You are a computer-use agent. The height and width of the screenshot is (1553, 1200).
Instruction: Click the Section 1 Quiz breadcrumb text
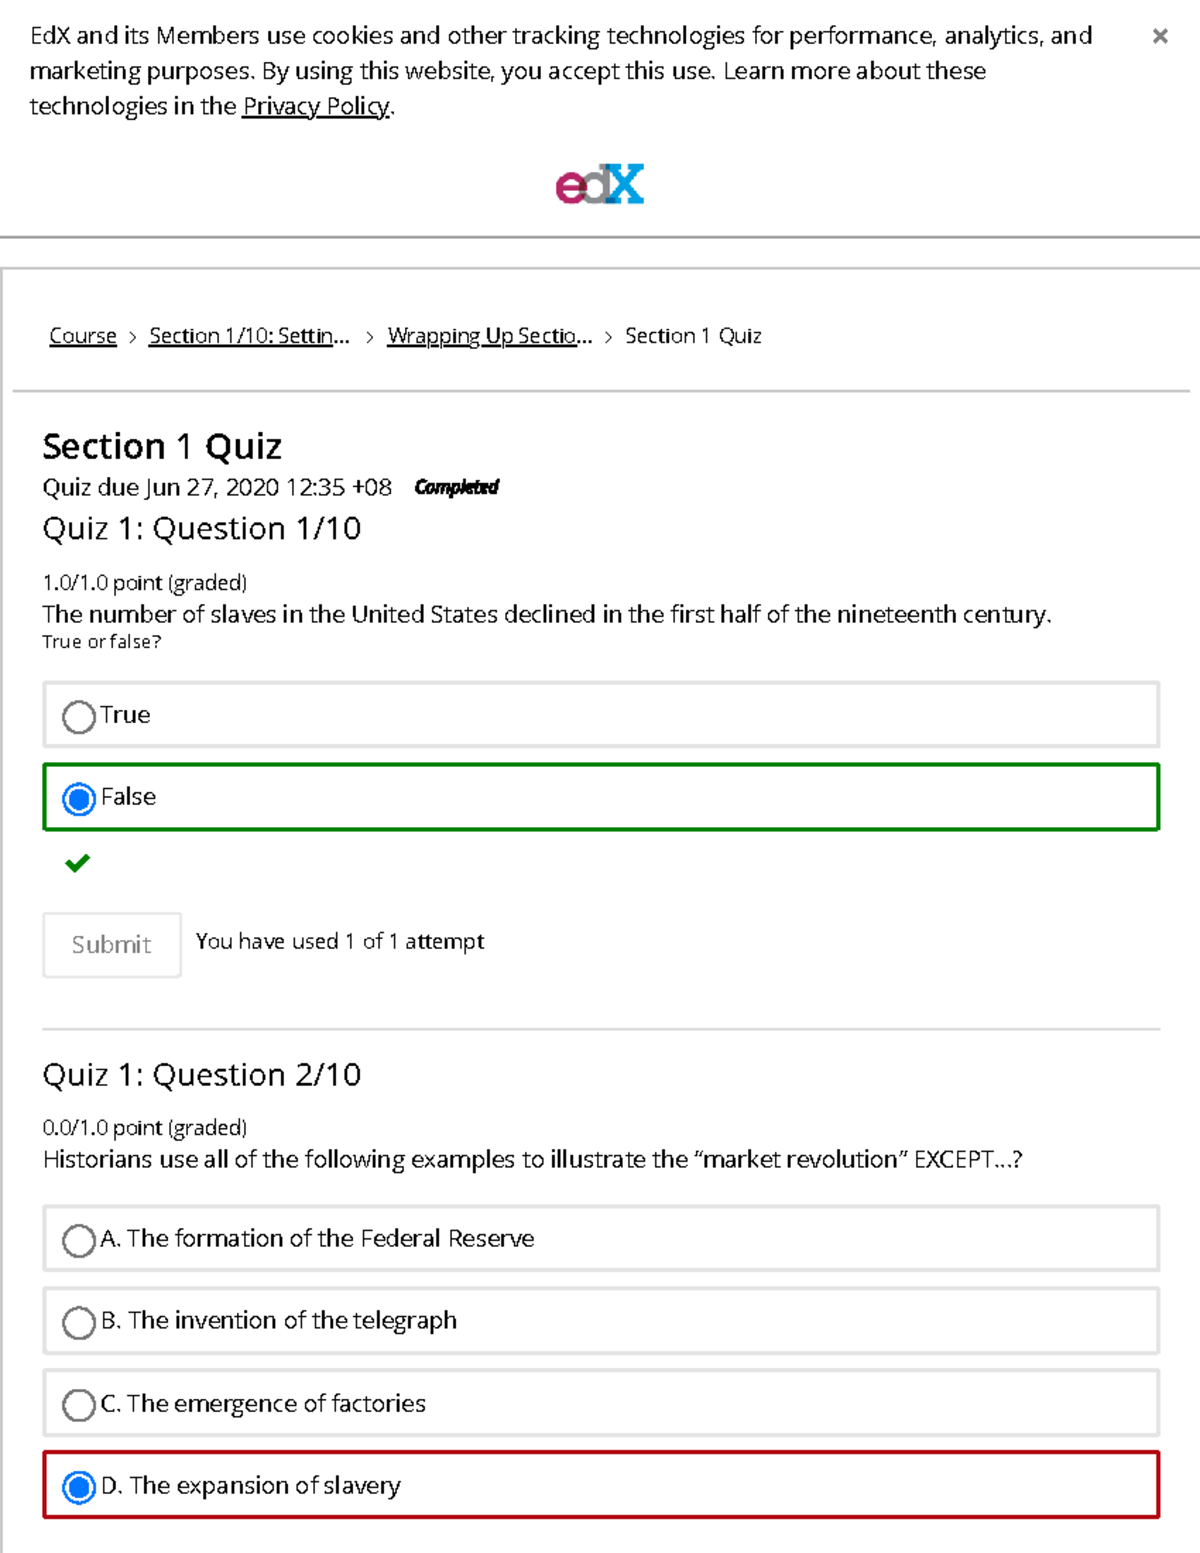pos(692,336)
